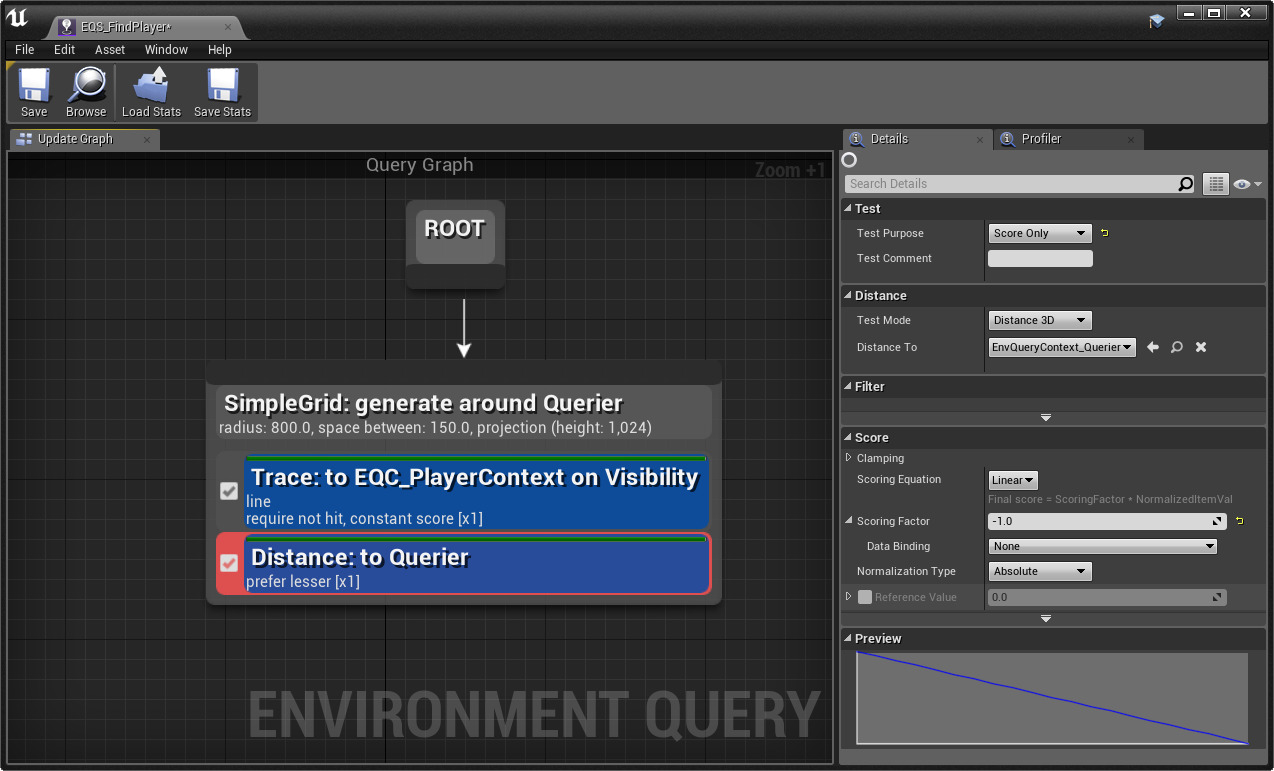Select the Browse toolbar icon
Viewport: 1274px width, 771px height.
tap(86, 91)
